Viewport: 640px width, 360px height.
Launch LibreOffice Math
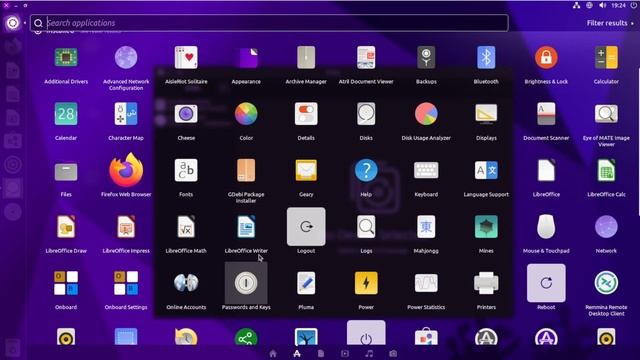(x=186, y=227)
